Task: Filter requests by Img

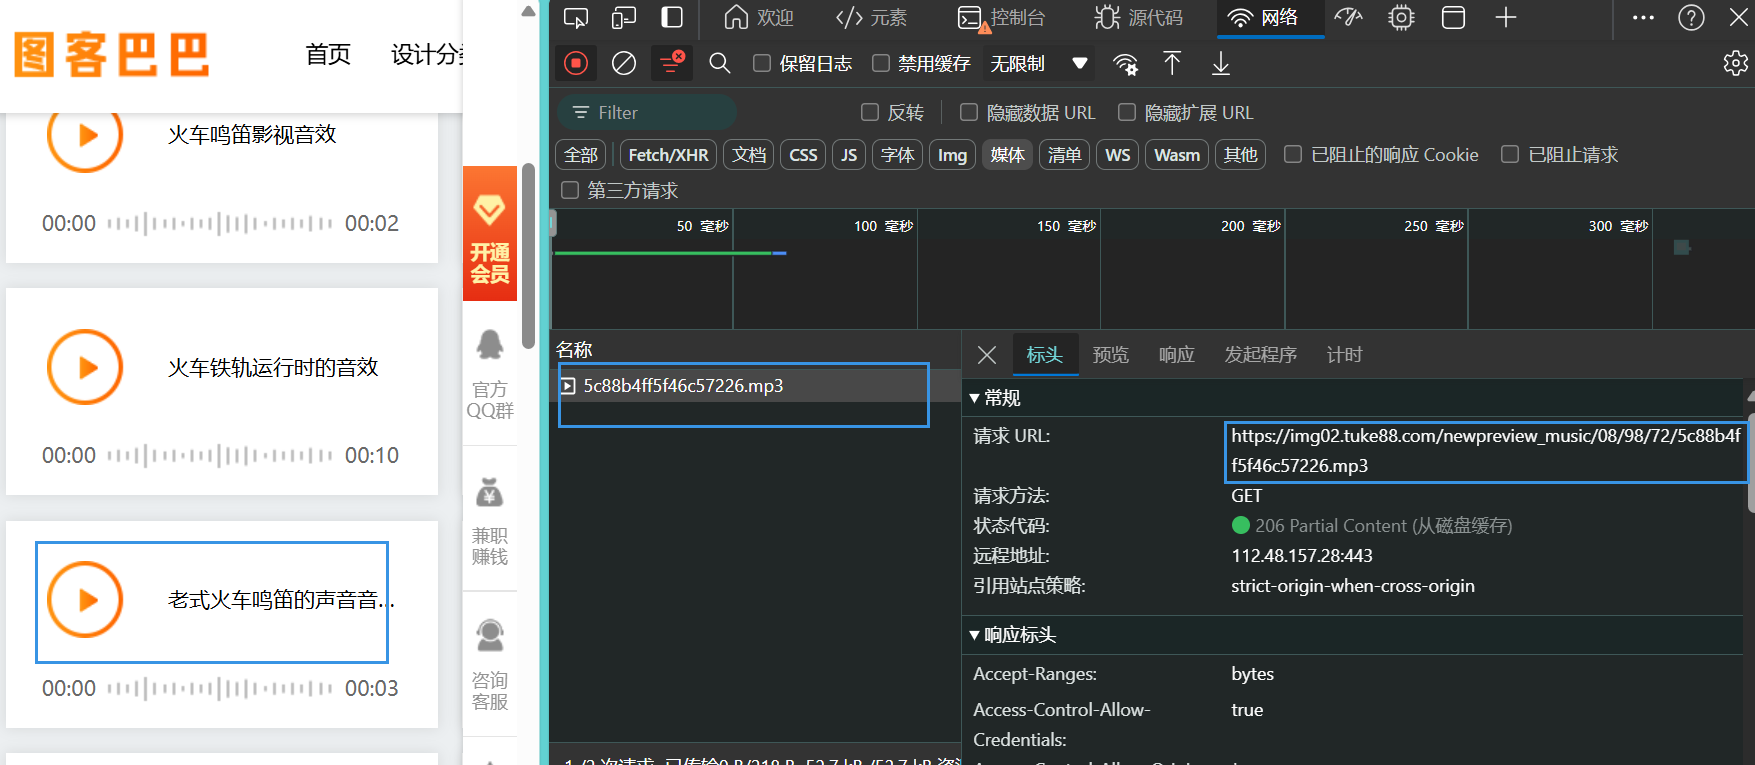Action: tap(952, 155)
